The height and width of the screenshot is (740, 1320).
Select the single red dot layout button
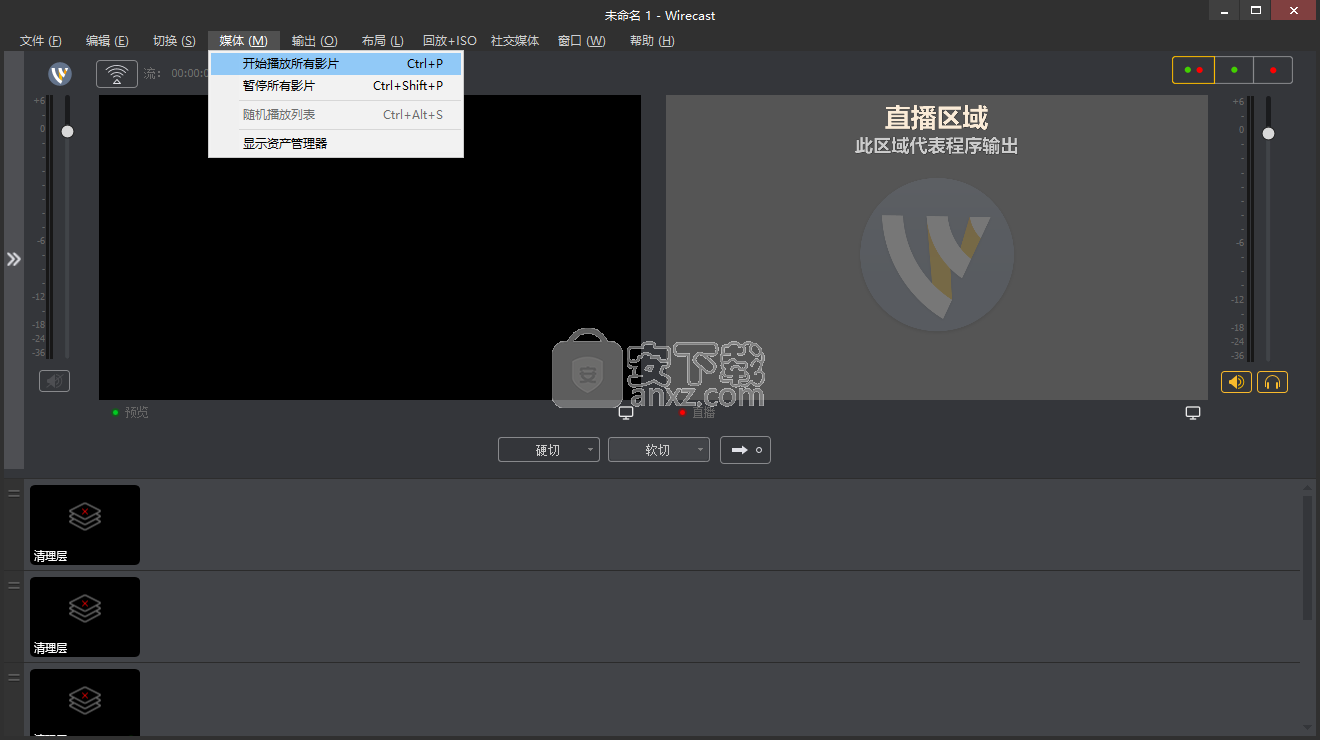pos(1273,70)
